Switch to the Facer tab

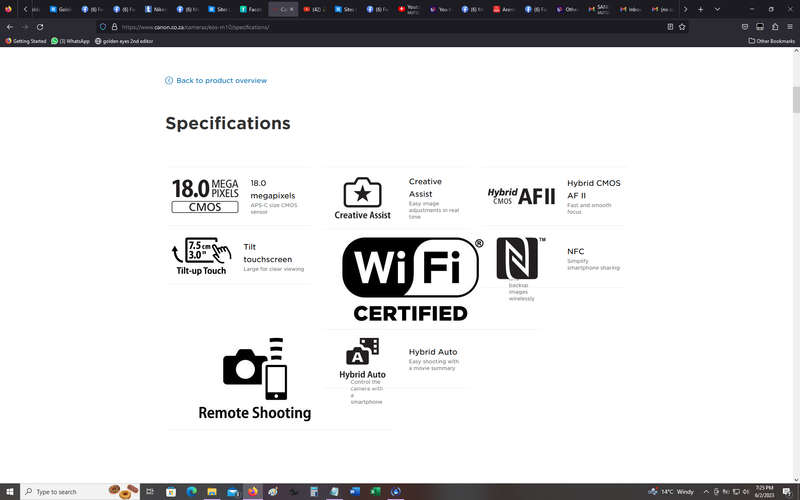click(x=250, y=9)
